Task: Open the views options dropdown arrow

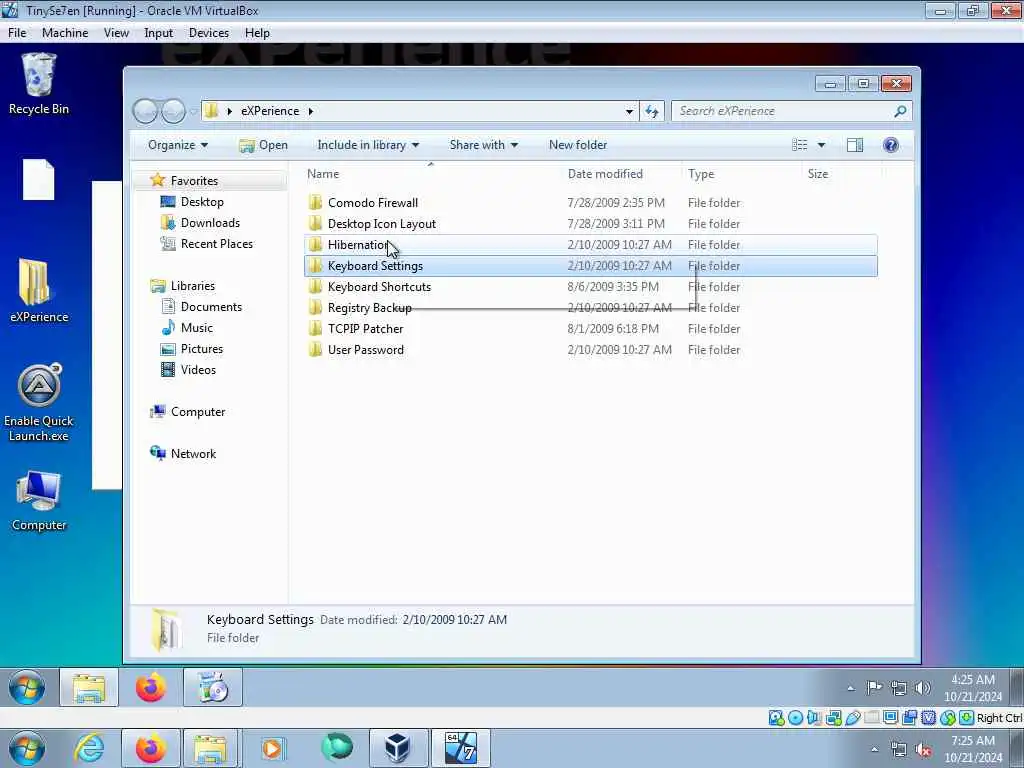Action: tap(822, 145)
